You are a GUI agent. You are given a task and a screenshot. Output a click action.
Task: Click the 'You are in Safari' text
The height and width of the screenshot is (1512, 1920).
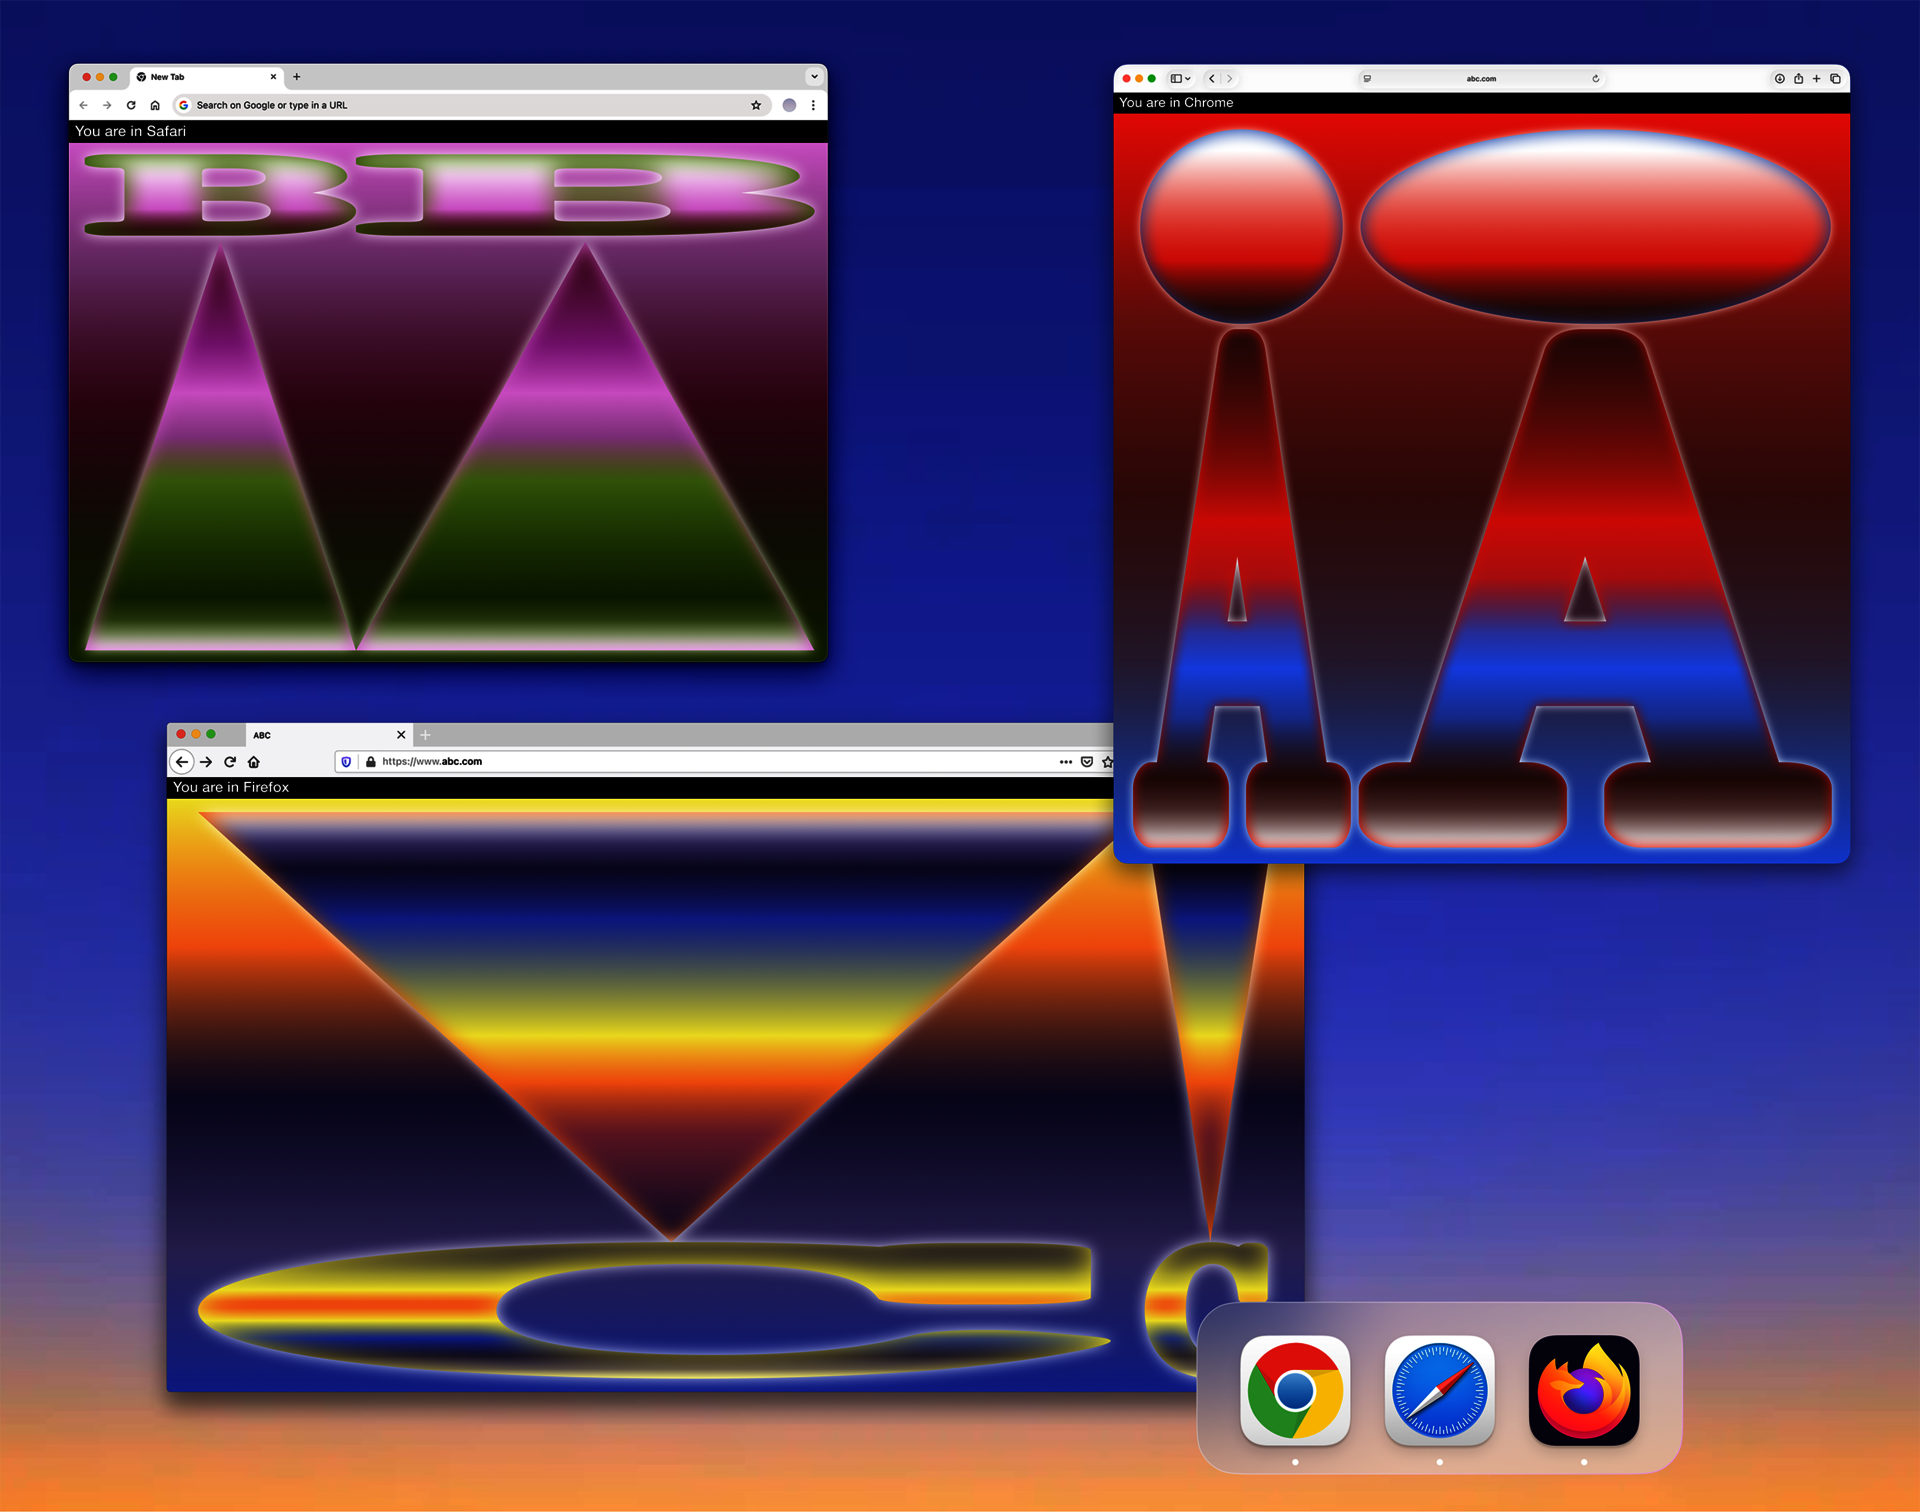point(130,131)
